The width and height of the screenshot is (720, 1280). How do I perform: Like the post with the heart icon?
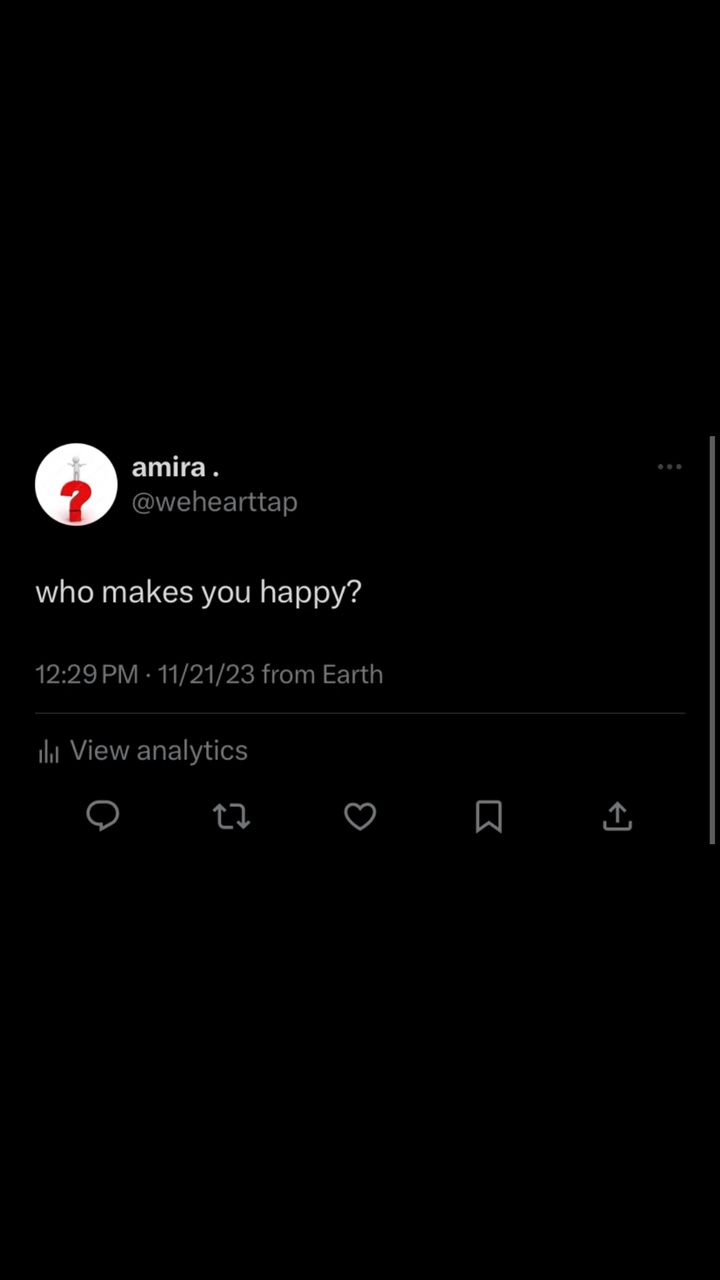coord(360,817)
